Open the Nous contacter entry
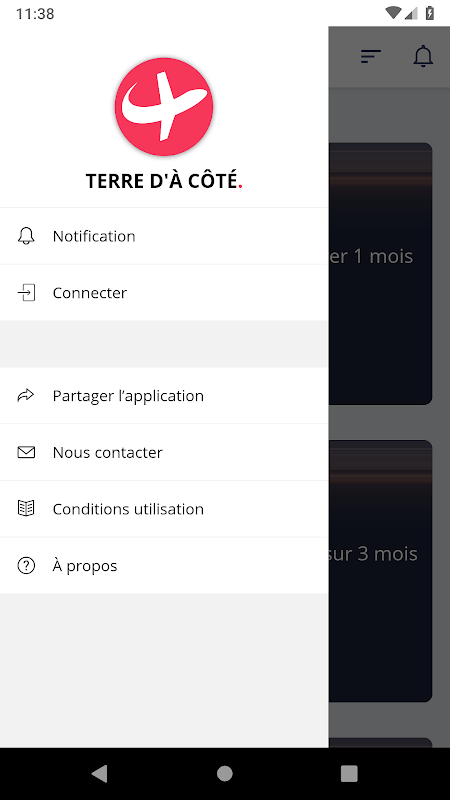 (x=164, y=452)
